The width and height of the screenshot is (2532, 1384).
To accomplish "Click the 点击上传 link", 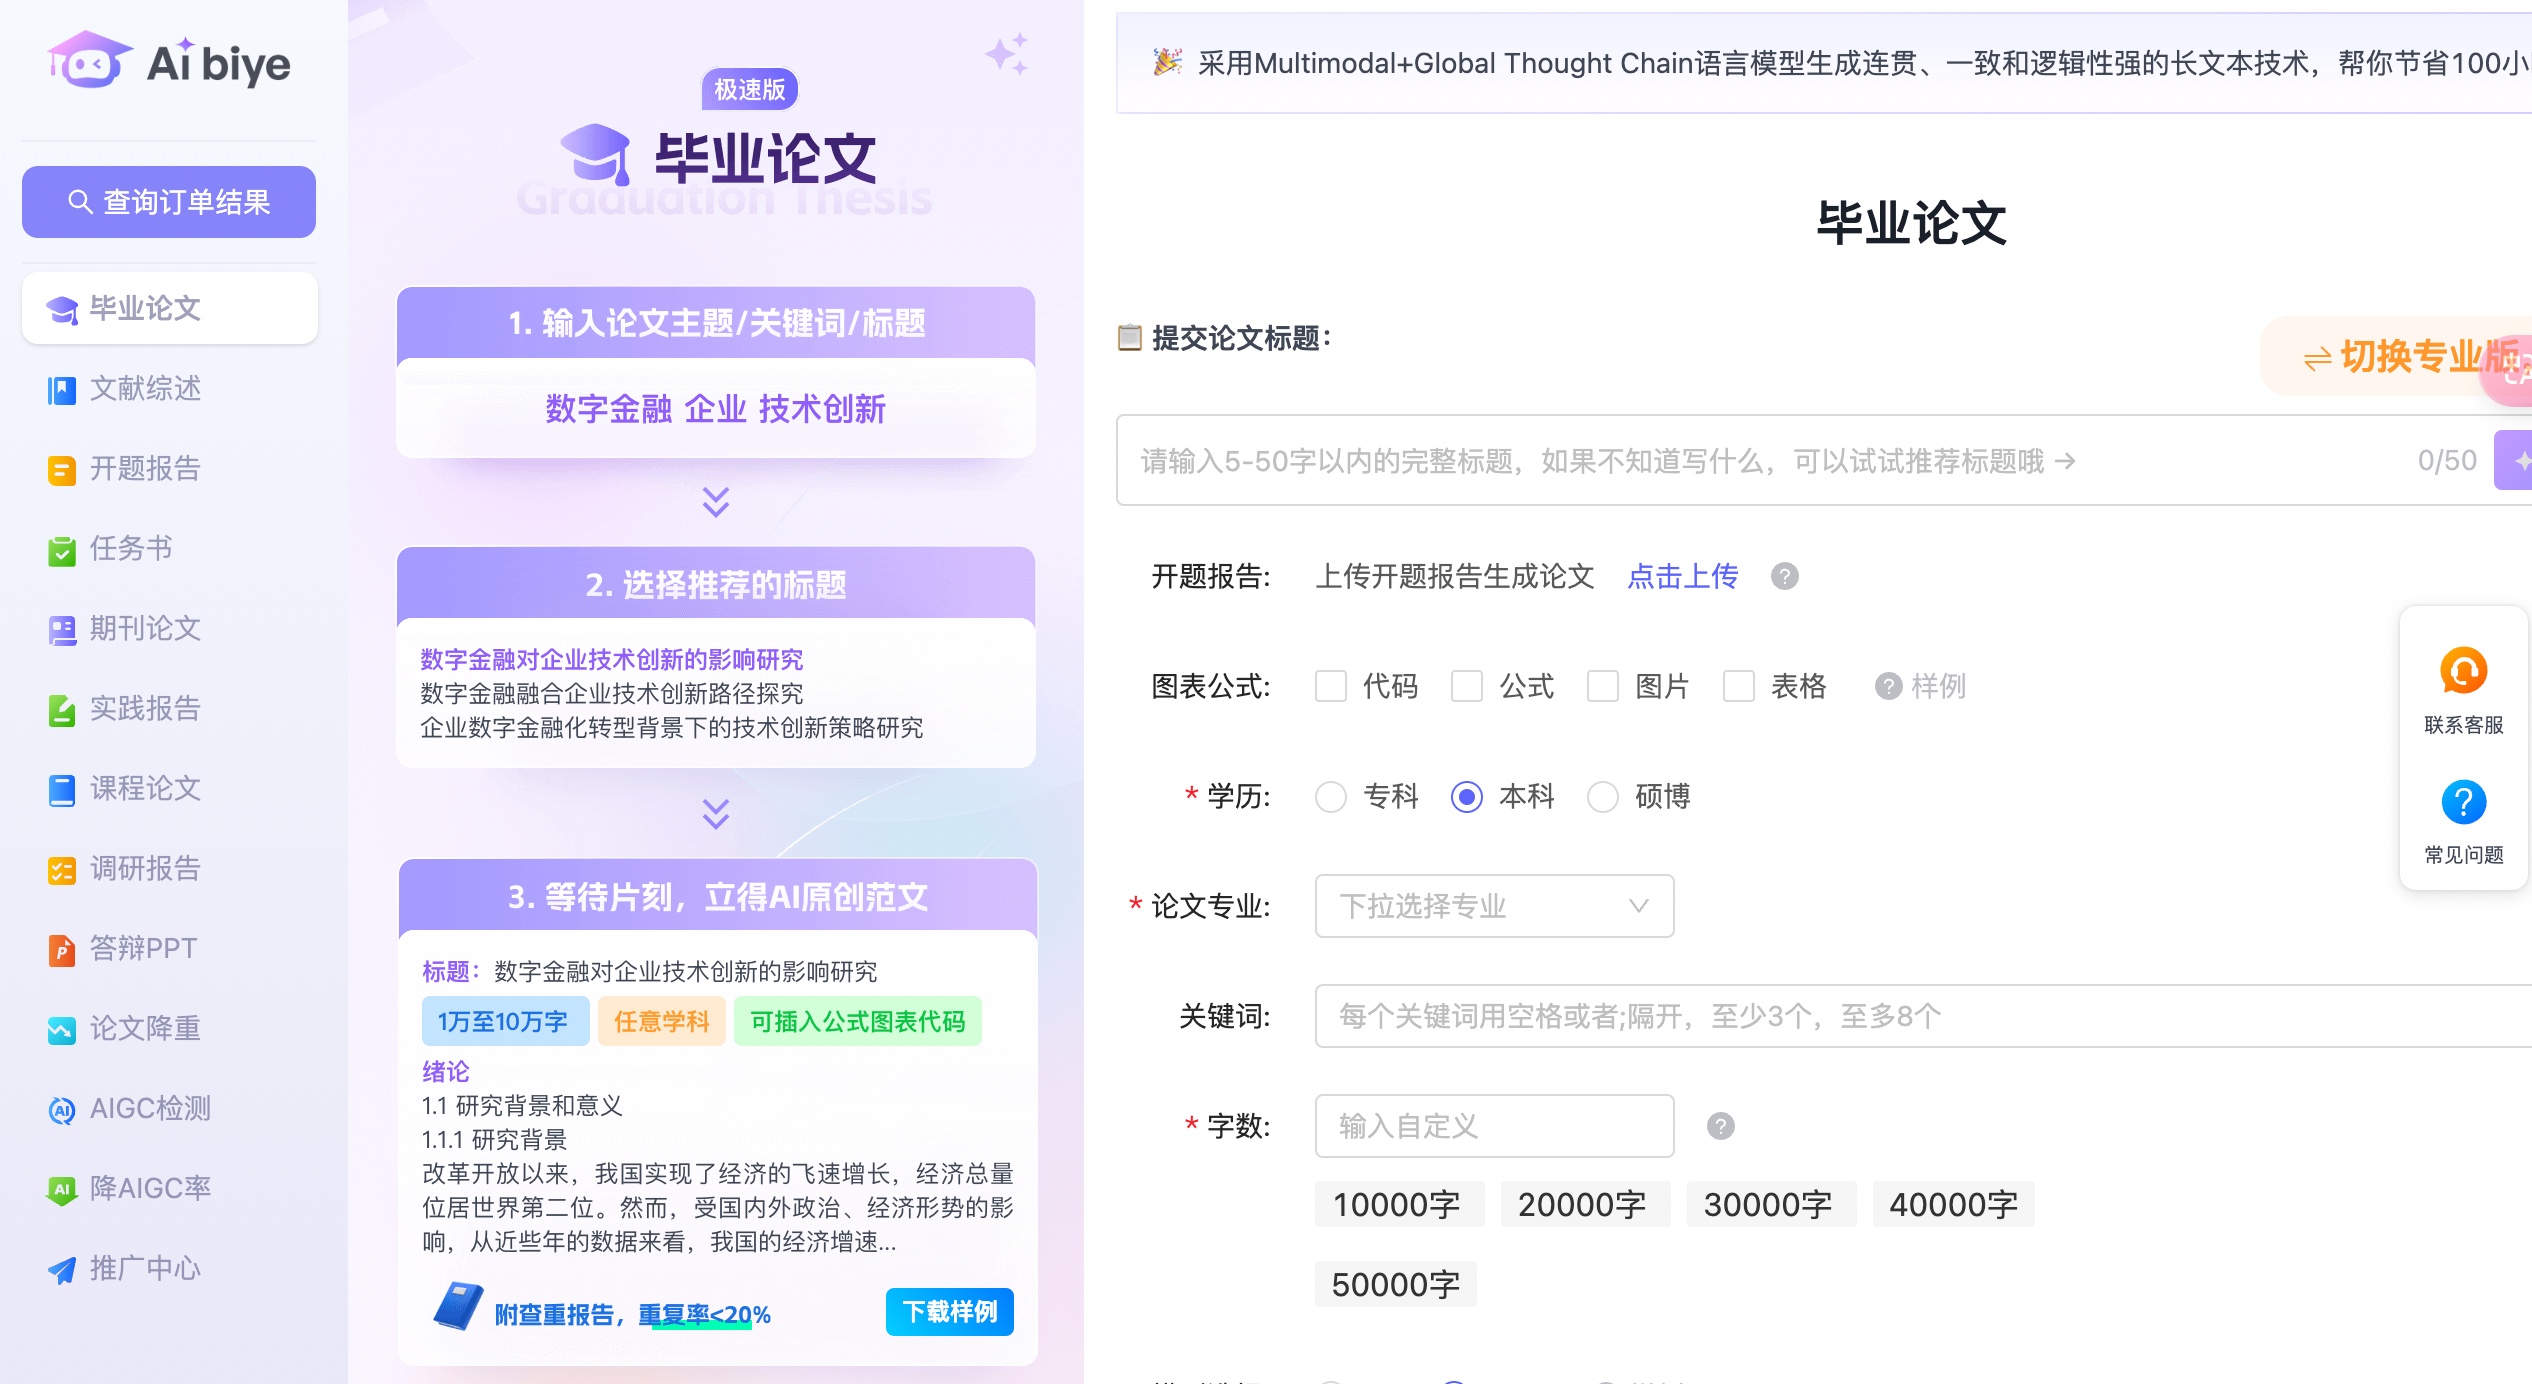I will (1682, 576).
